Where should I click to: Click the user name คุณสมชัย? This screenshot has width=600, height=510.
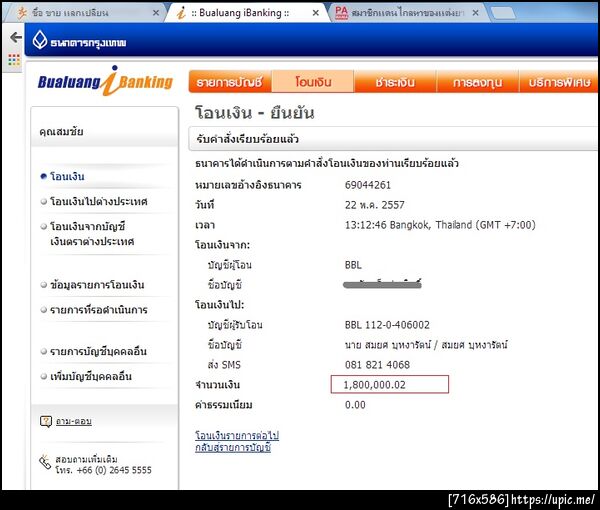click(x=61, y=132)
